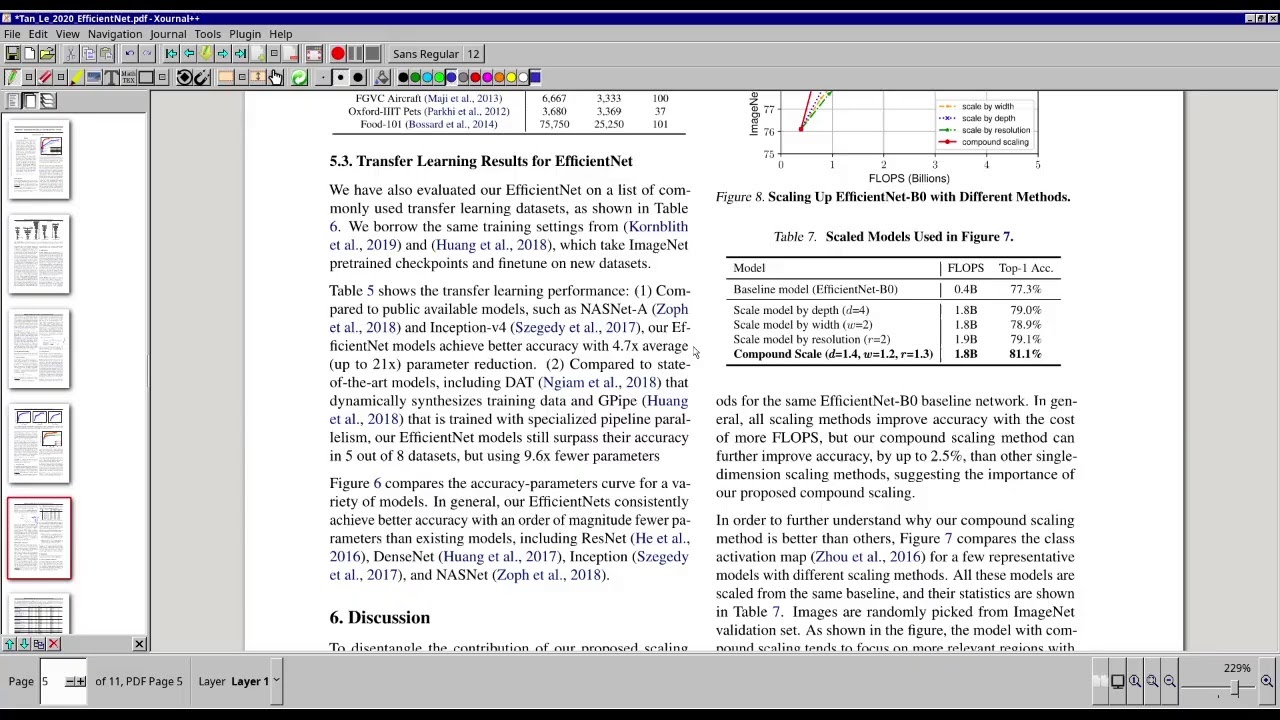Open the File menu
The image size is (1280, 720).
click(12, 34)
